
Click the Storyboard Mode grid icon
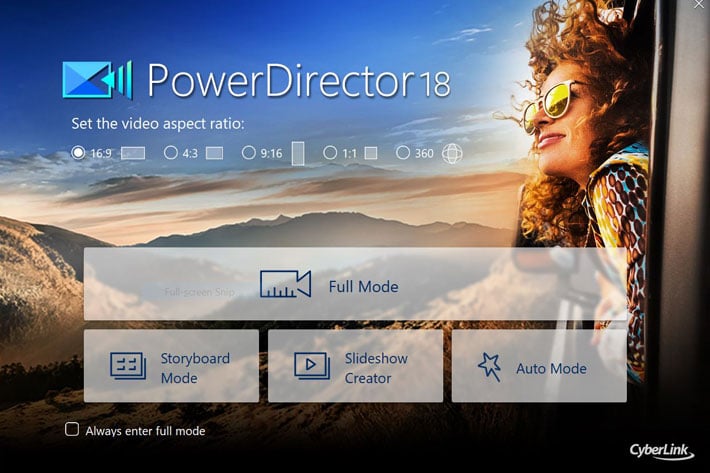click(128, 366)
